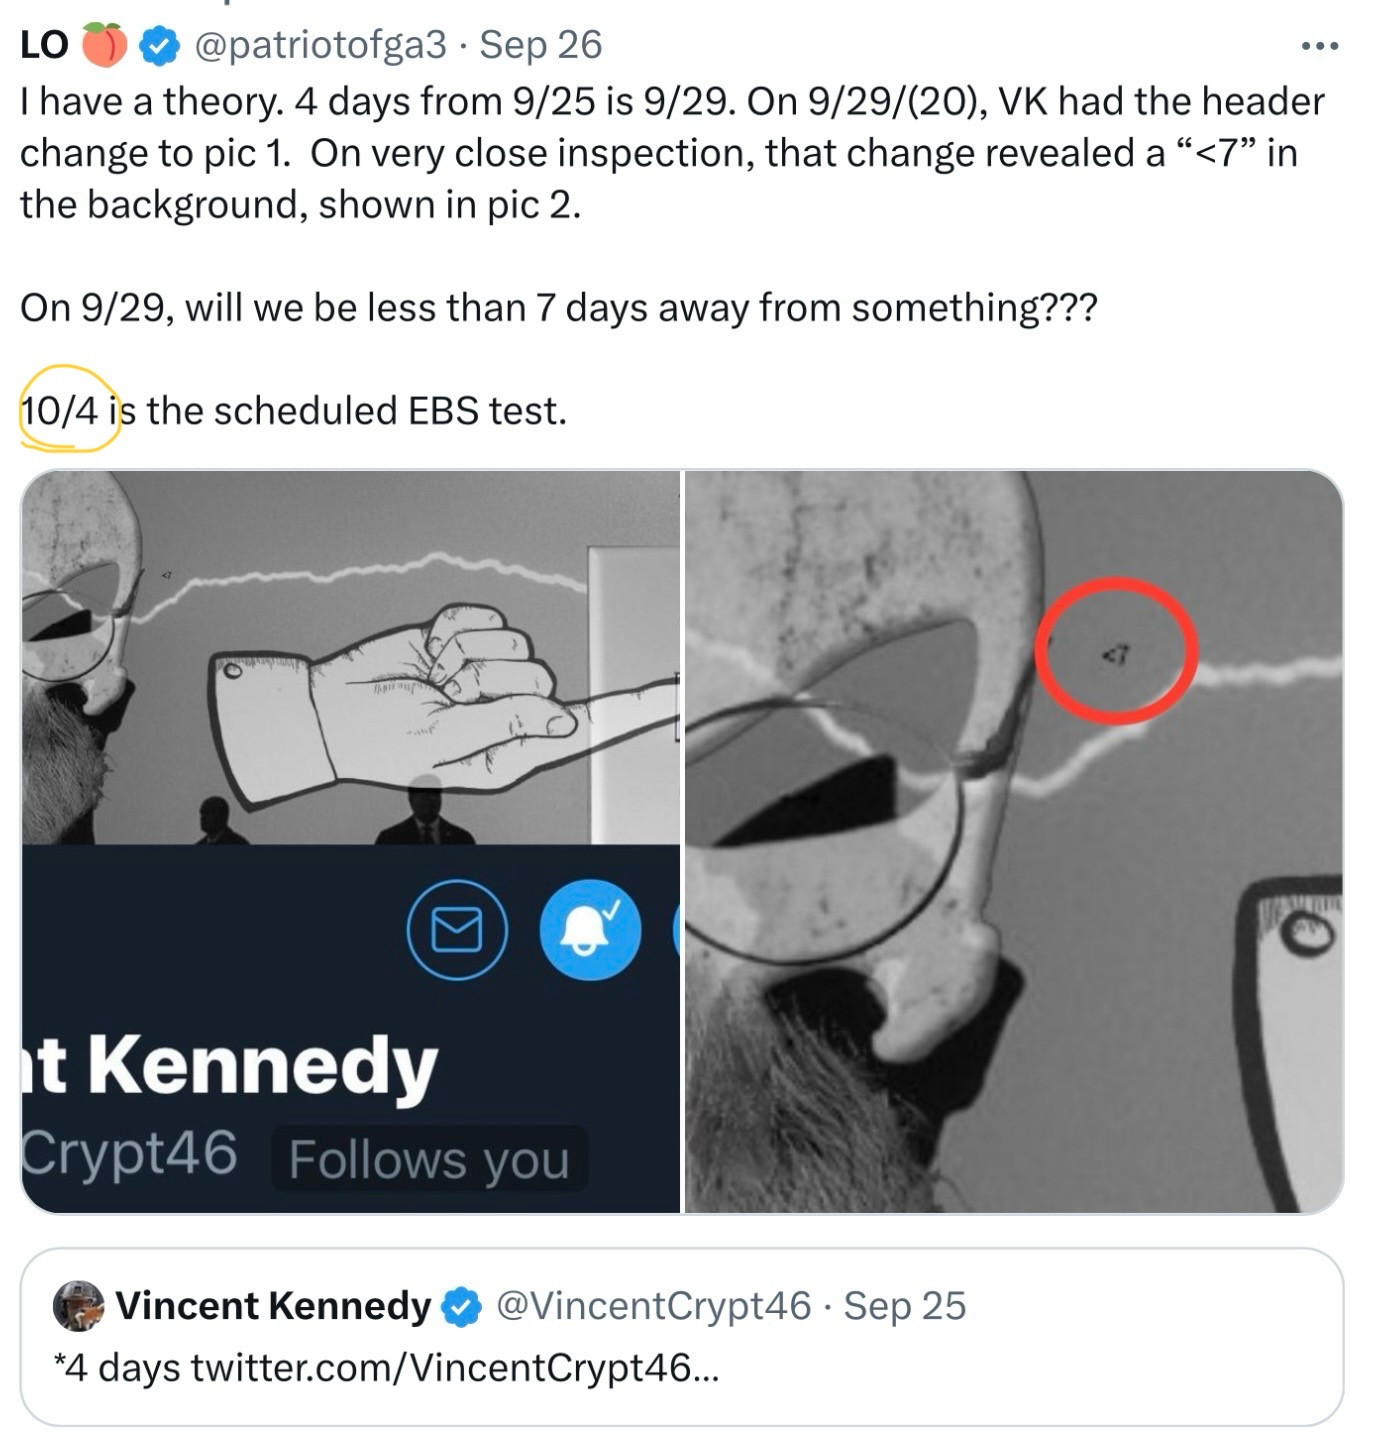Click the peach emoji beside LO
The image size is (1386, 1432).
103,46
